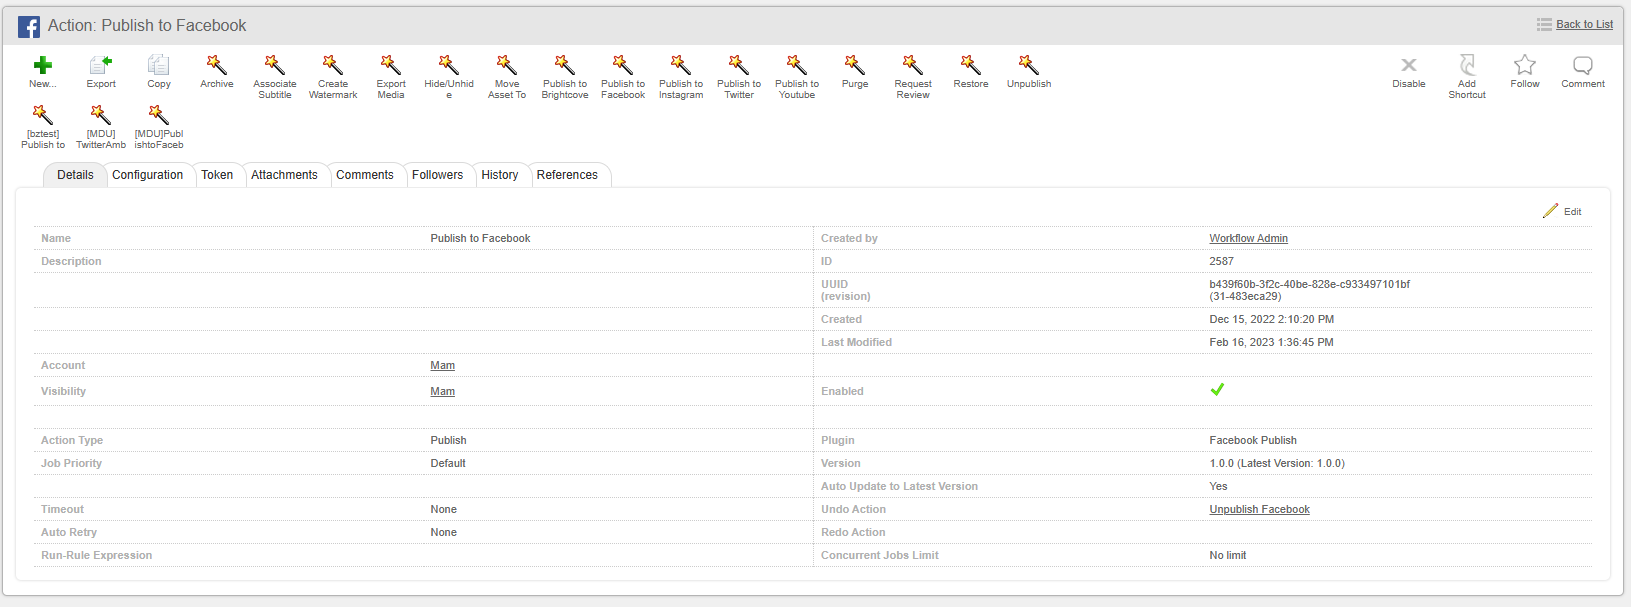Launch Create Watermark action

point(333,65)
